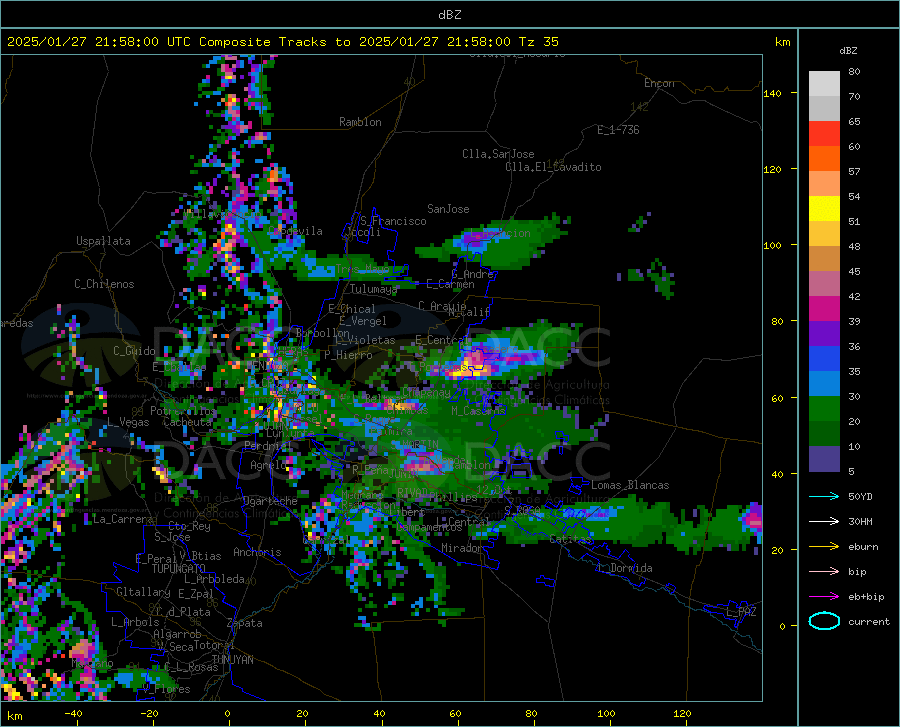Click the pink bip arrow in legend
Screen dimensions: 900x727
pos(824,571)
